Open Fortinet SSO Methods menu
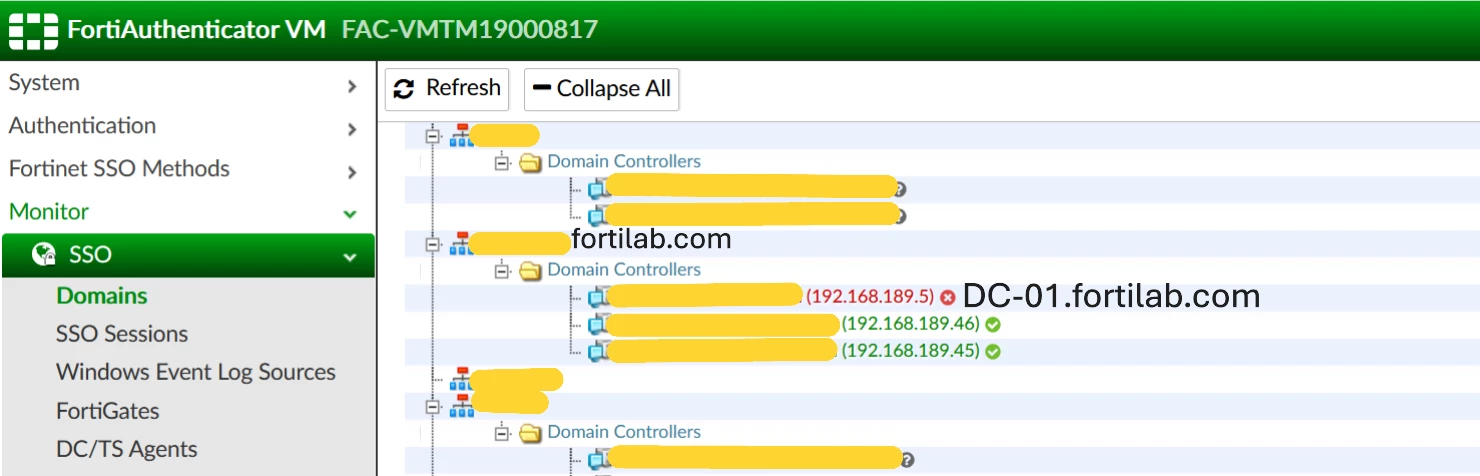 [119, 169]
